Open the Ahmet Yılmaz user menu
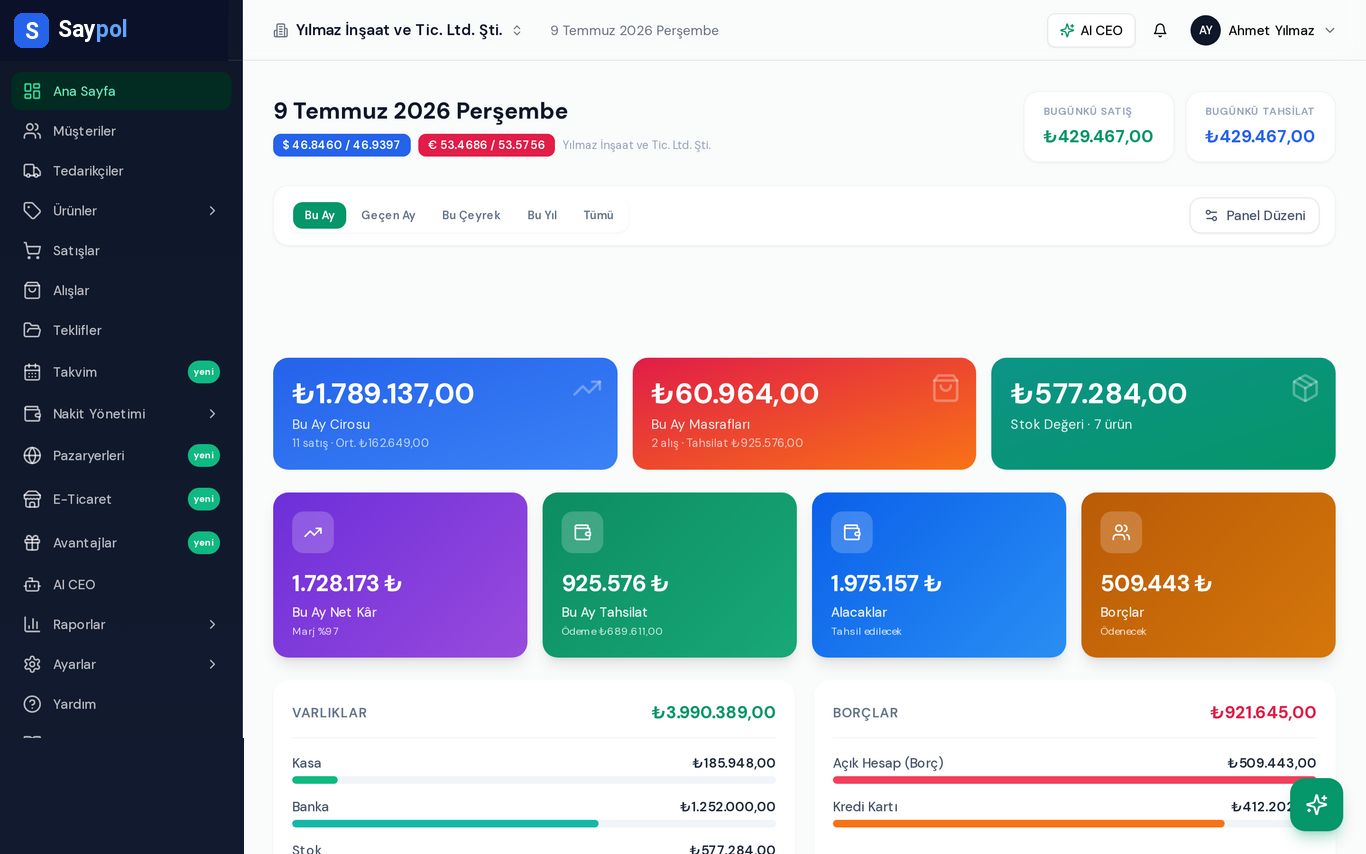1366x854 pixels. (x=1263, y=30)
